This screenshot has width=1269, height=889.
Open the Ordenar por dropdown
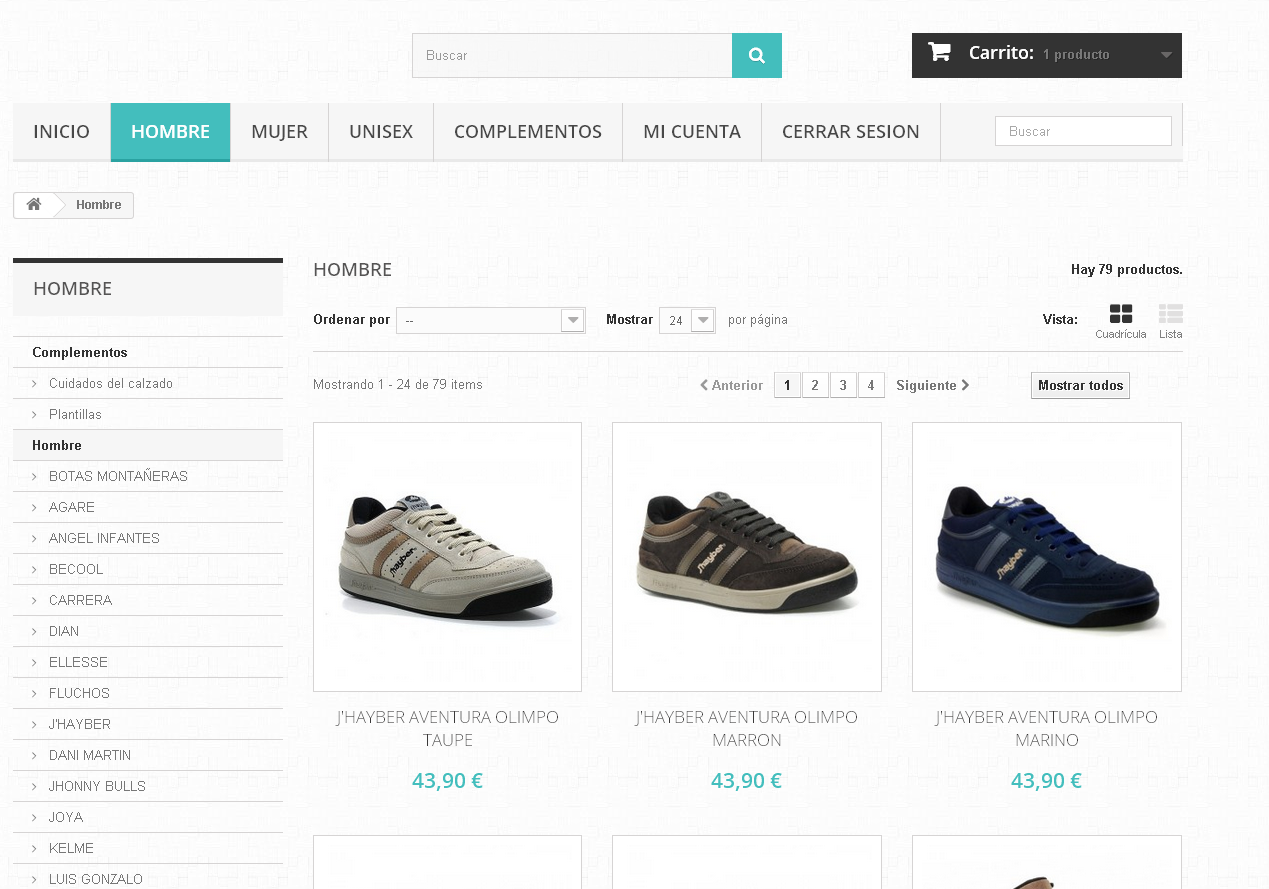490,320
